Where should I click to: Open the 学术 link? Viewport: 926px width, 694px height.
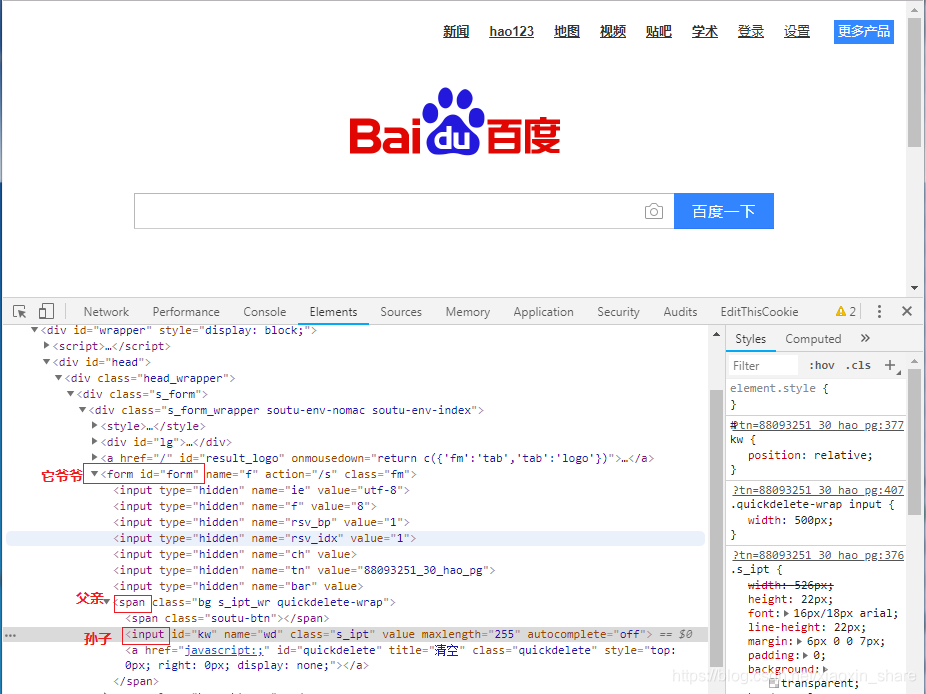coord(705,31)
